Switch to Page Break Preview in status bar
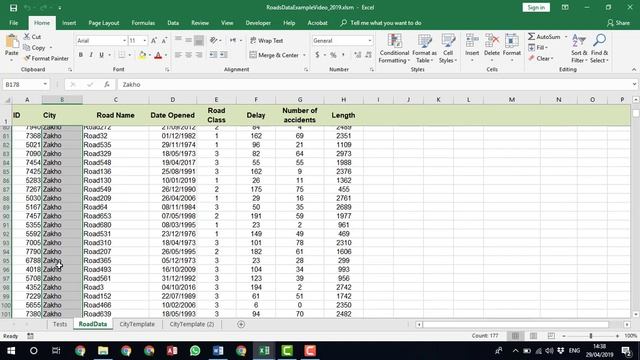 (551, 336)
